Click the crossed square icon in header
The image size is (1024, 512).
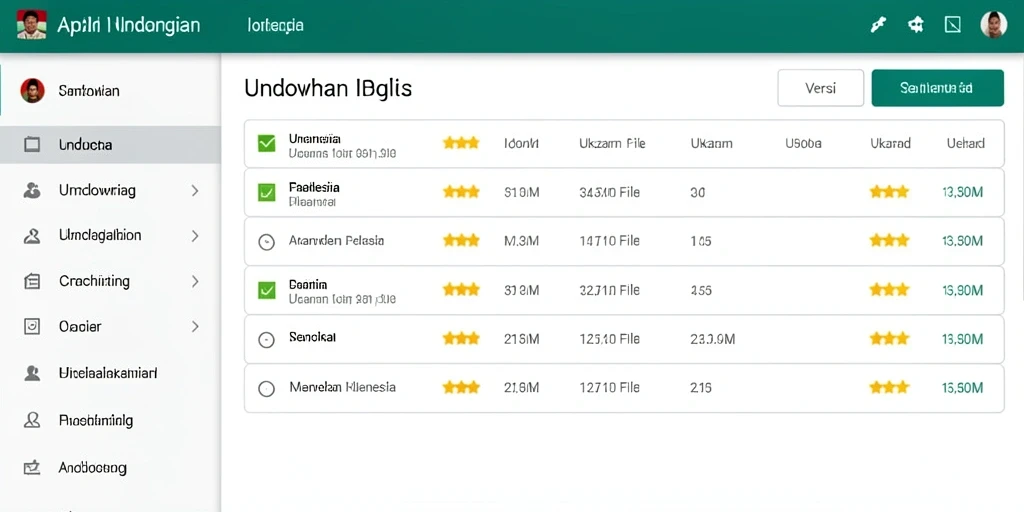click(x=953, y=25)
